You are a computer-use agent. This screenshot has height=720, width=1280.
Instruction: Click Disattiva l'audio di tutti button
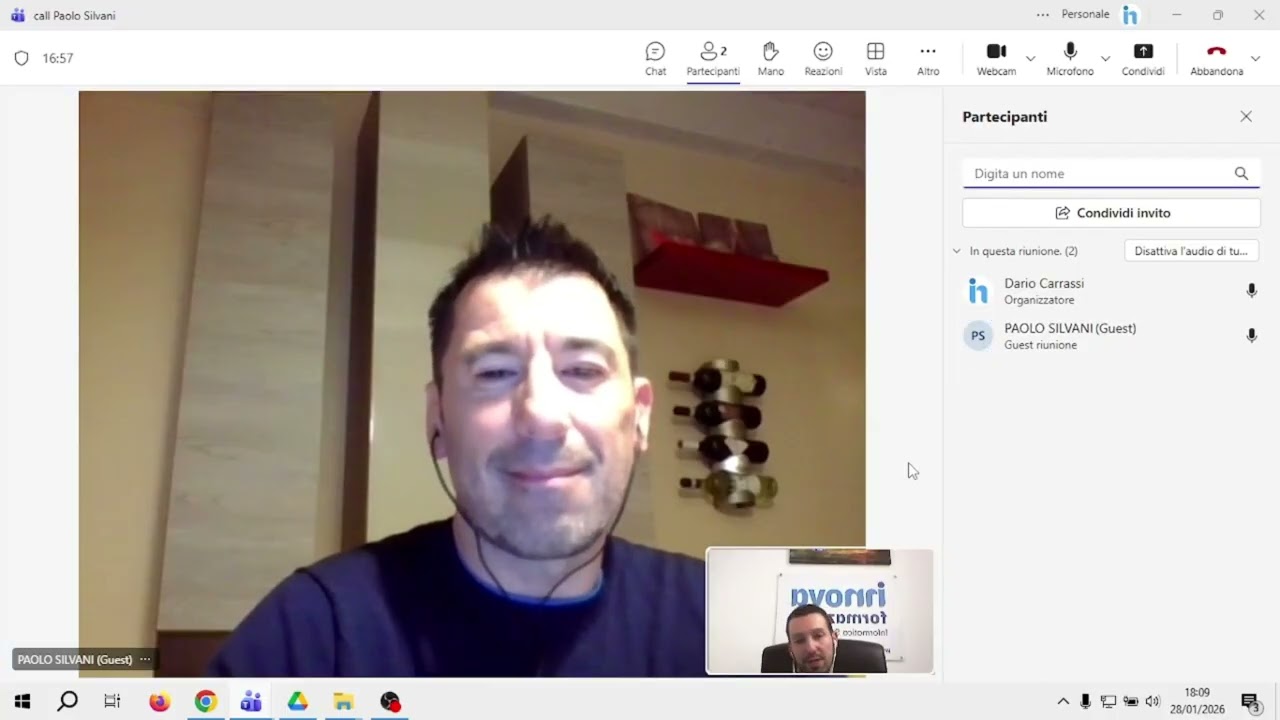point(1191,251)
